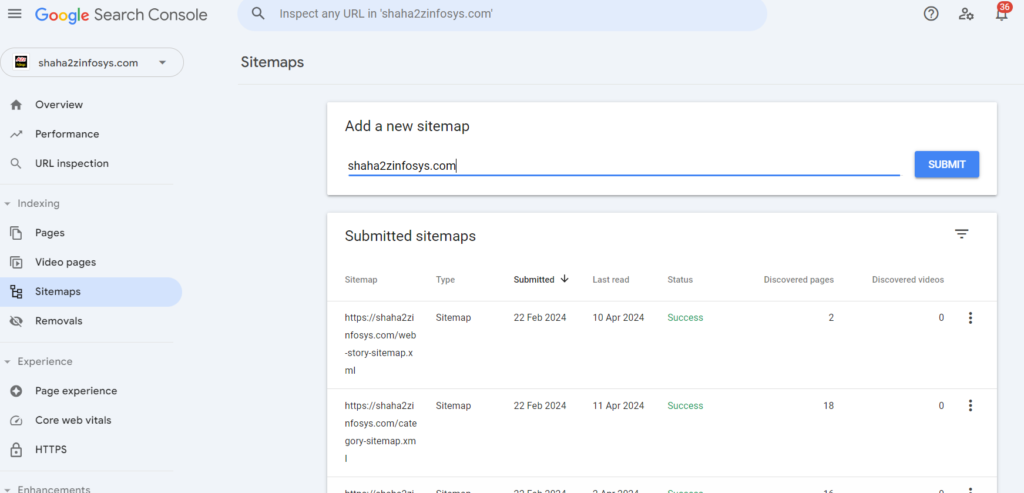Open users and permissions settings icon
This screenshot has width=1024, height=493.
pyautogui.click(x=967, y=14)
